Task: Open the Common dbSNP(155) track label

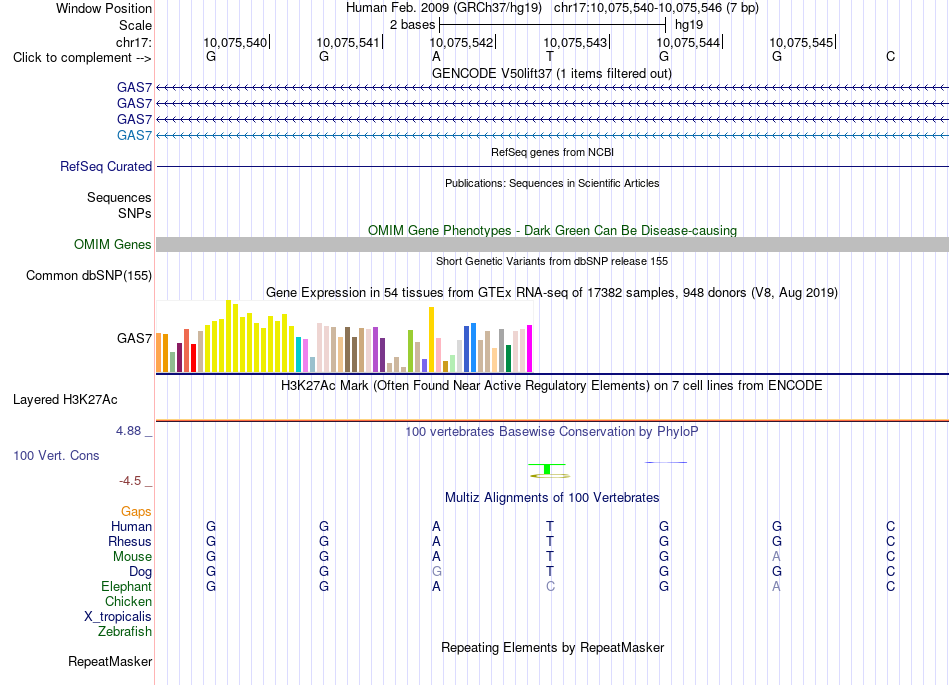Action: pyautogui.click(x=88, y=276)
